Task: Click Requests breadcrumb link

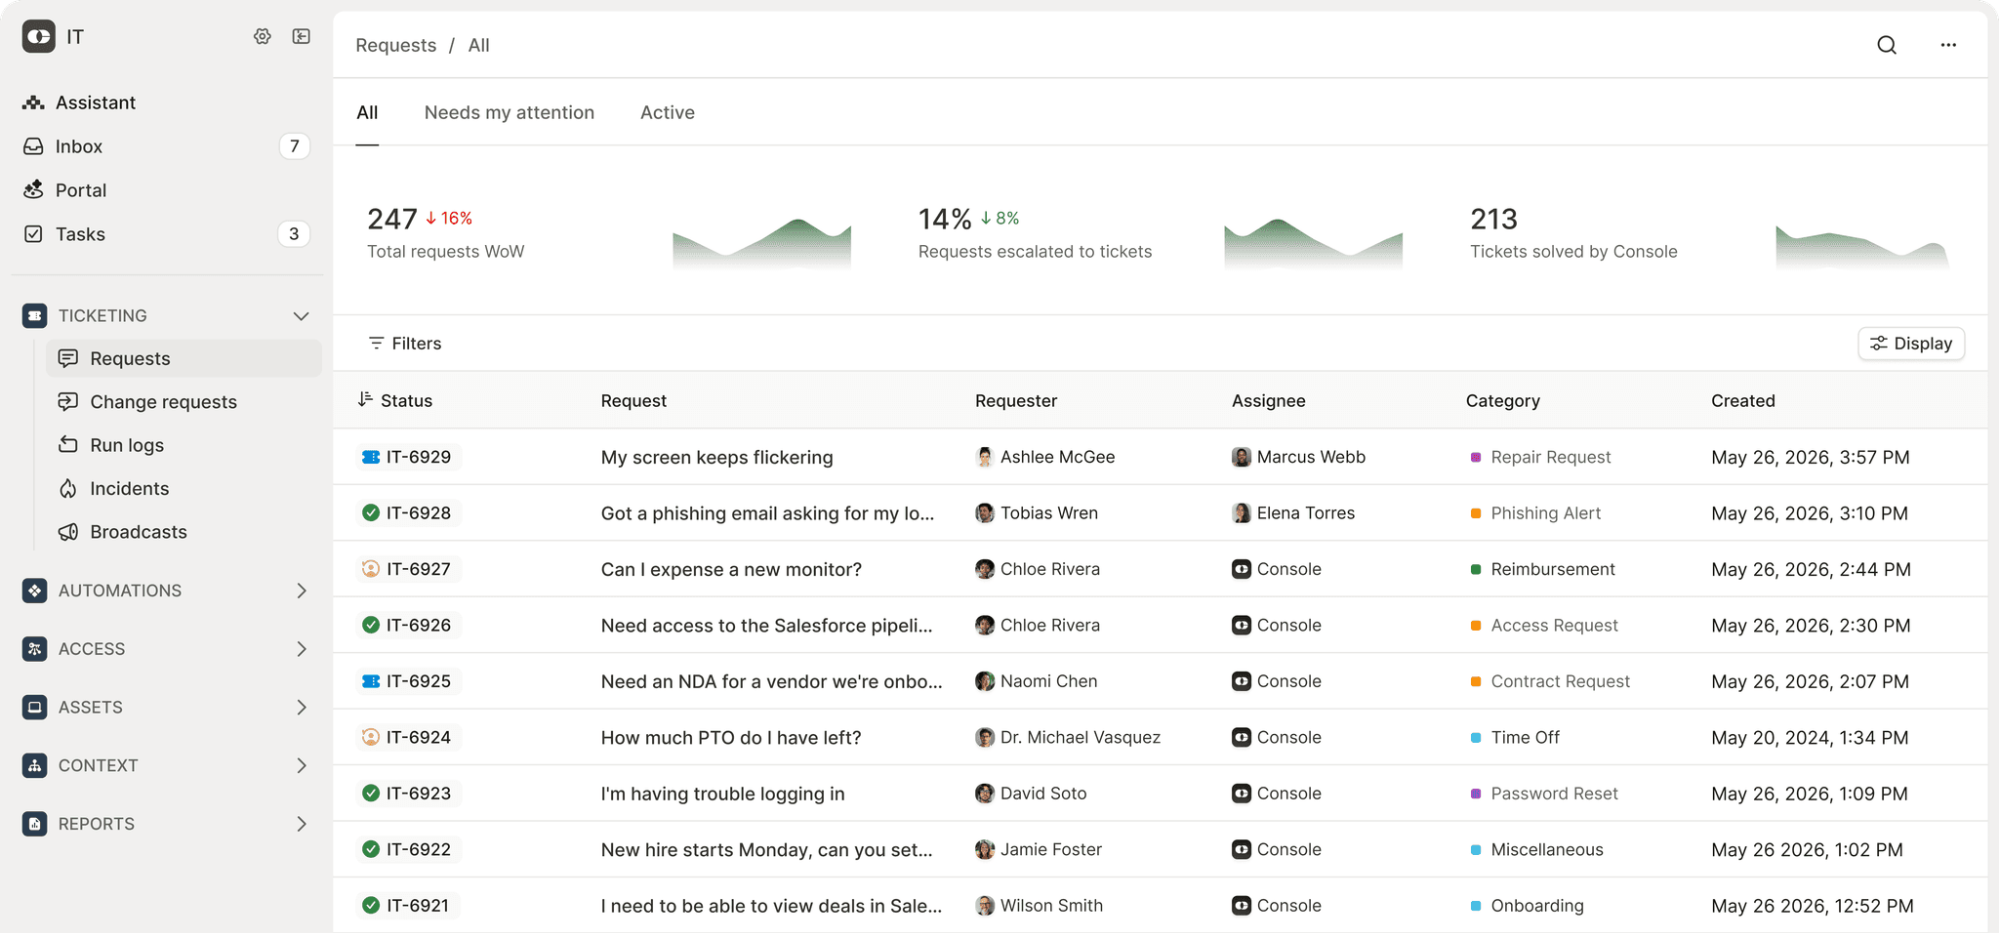Action: point(396,45)
